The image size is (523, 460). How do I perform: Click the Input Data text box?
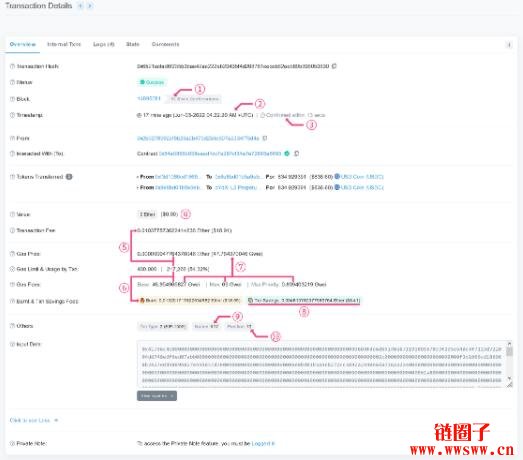point(322,364)
